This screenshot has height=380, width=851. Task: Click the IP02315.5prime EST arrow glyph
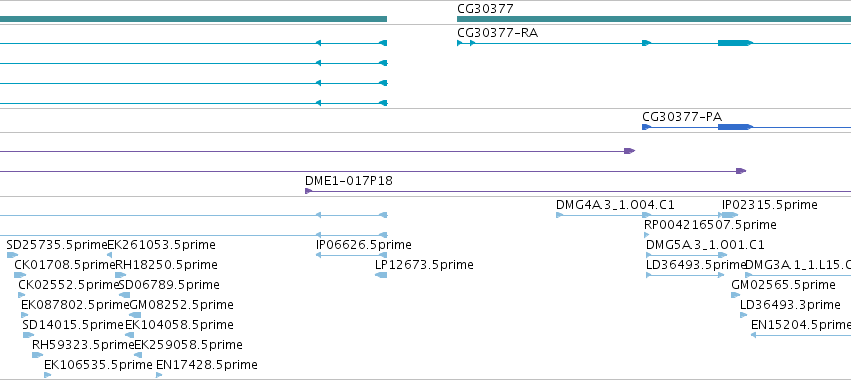pyautogui.click(x=730, y=215)
